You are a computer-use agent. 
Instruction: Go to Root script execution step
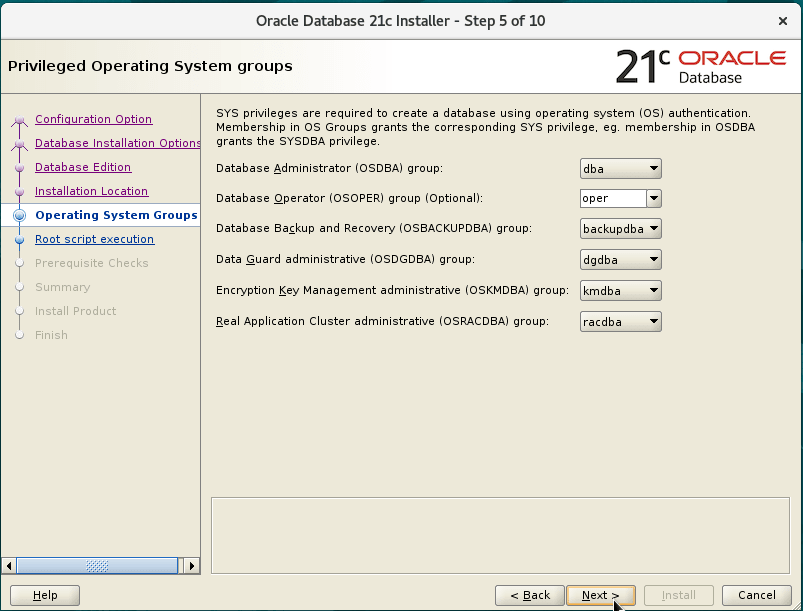click(x=94, y=239)
